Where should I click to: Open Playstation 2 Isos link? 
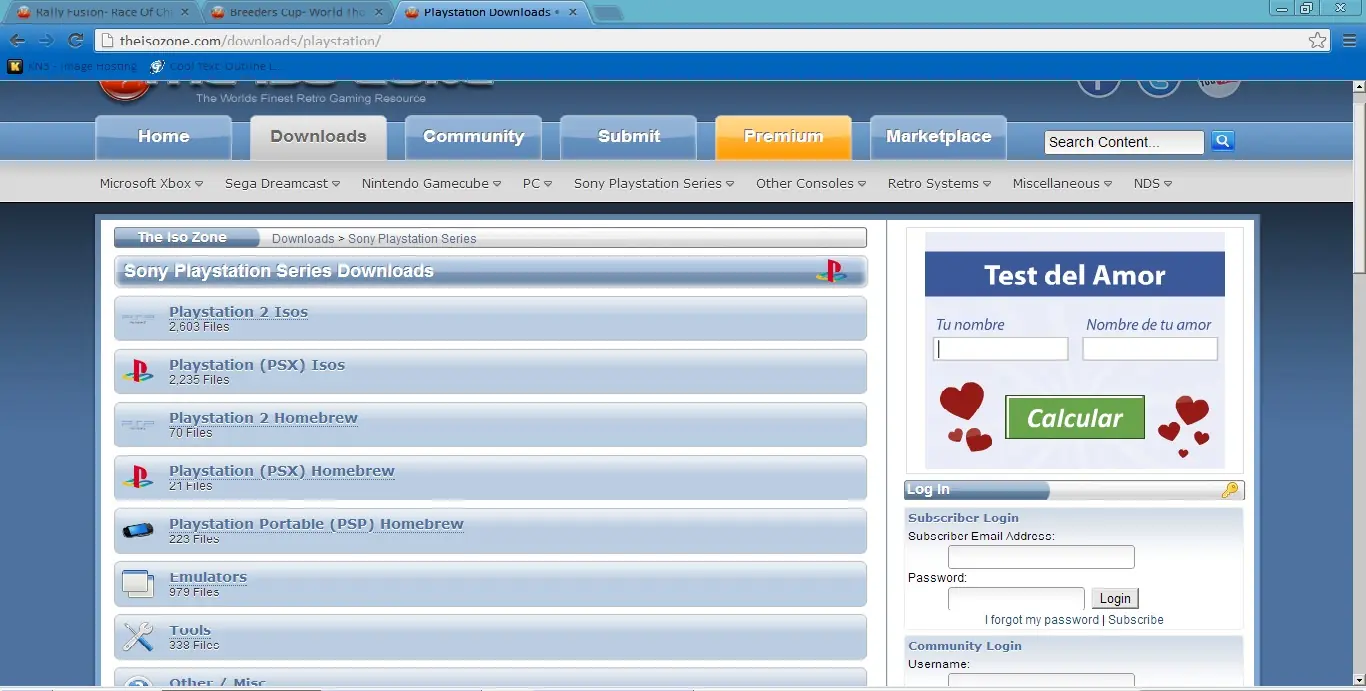pos(238,312)
